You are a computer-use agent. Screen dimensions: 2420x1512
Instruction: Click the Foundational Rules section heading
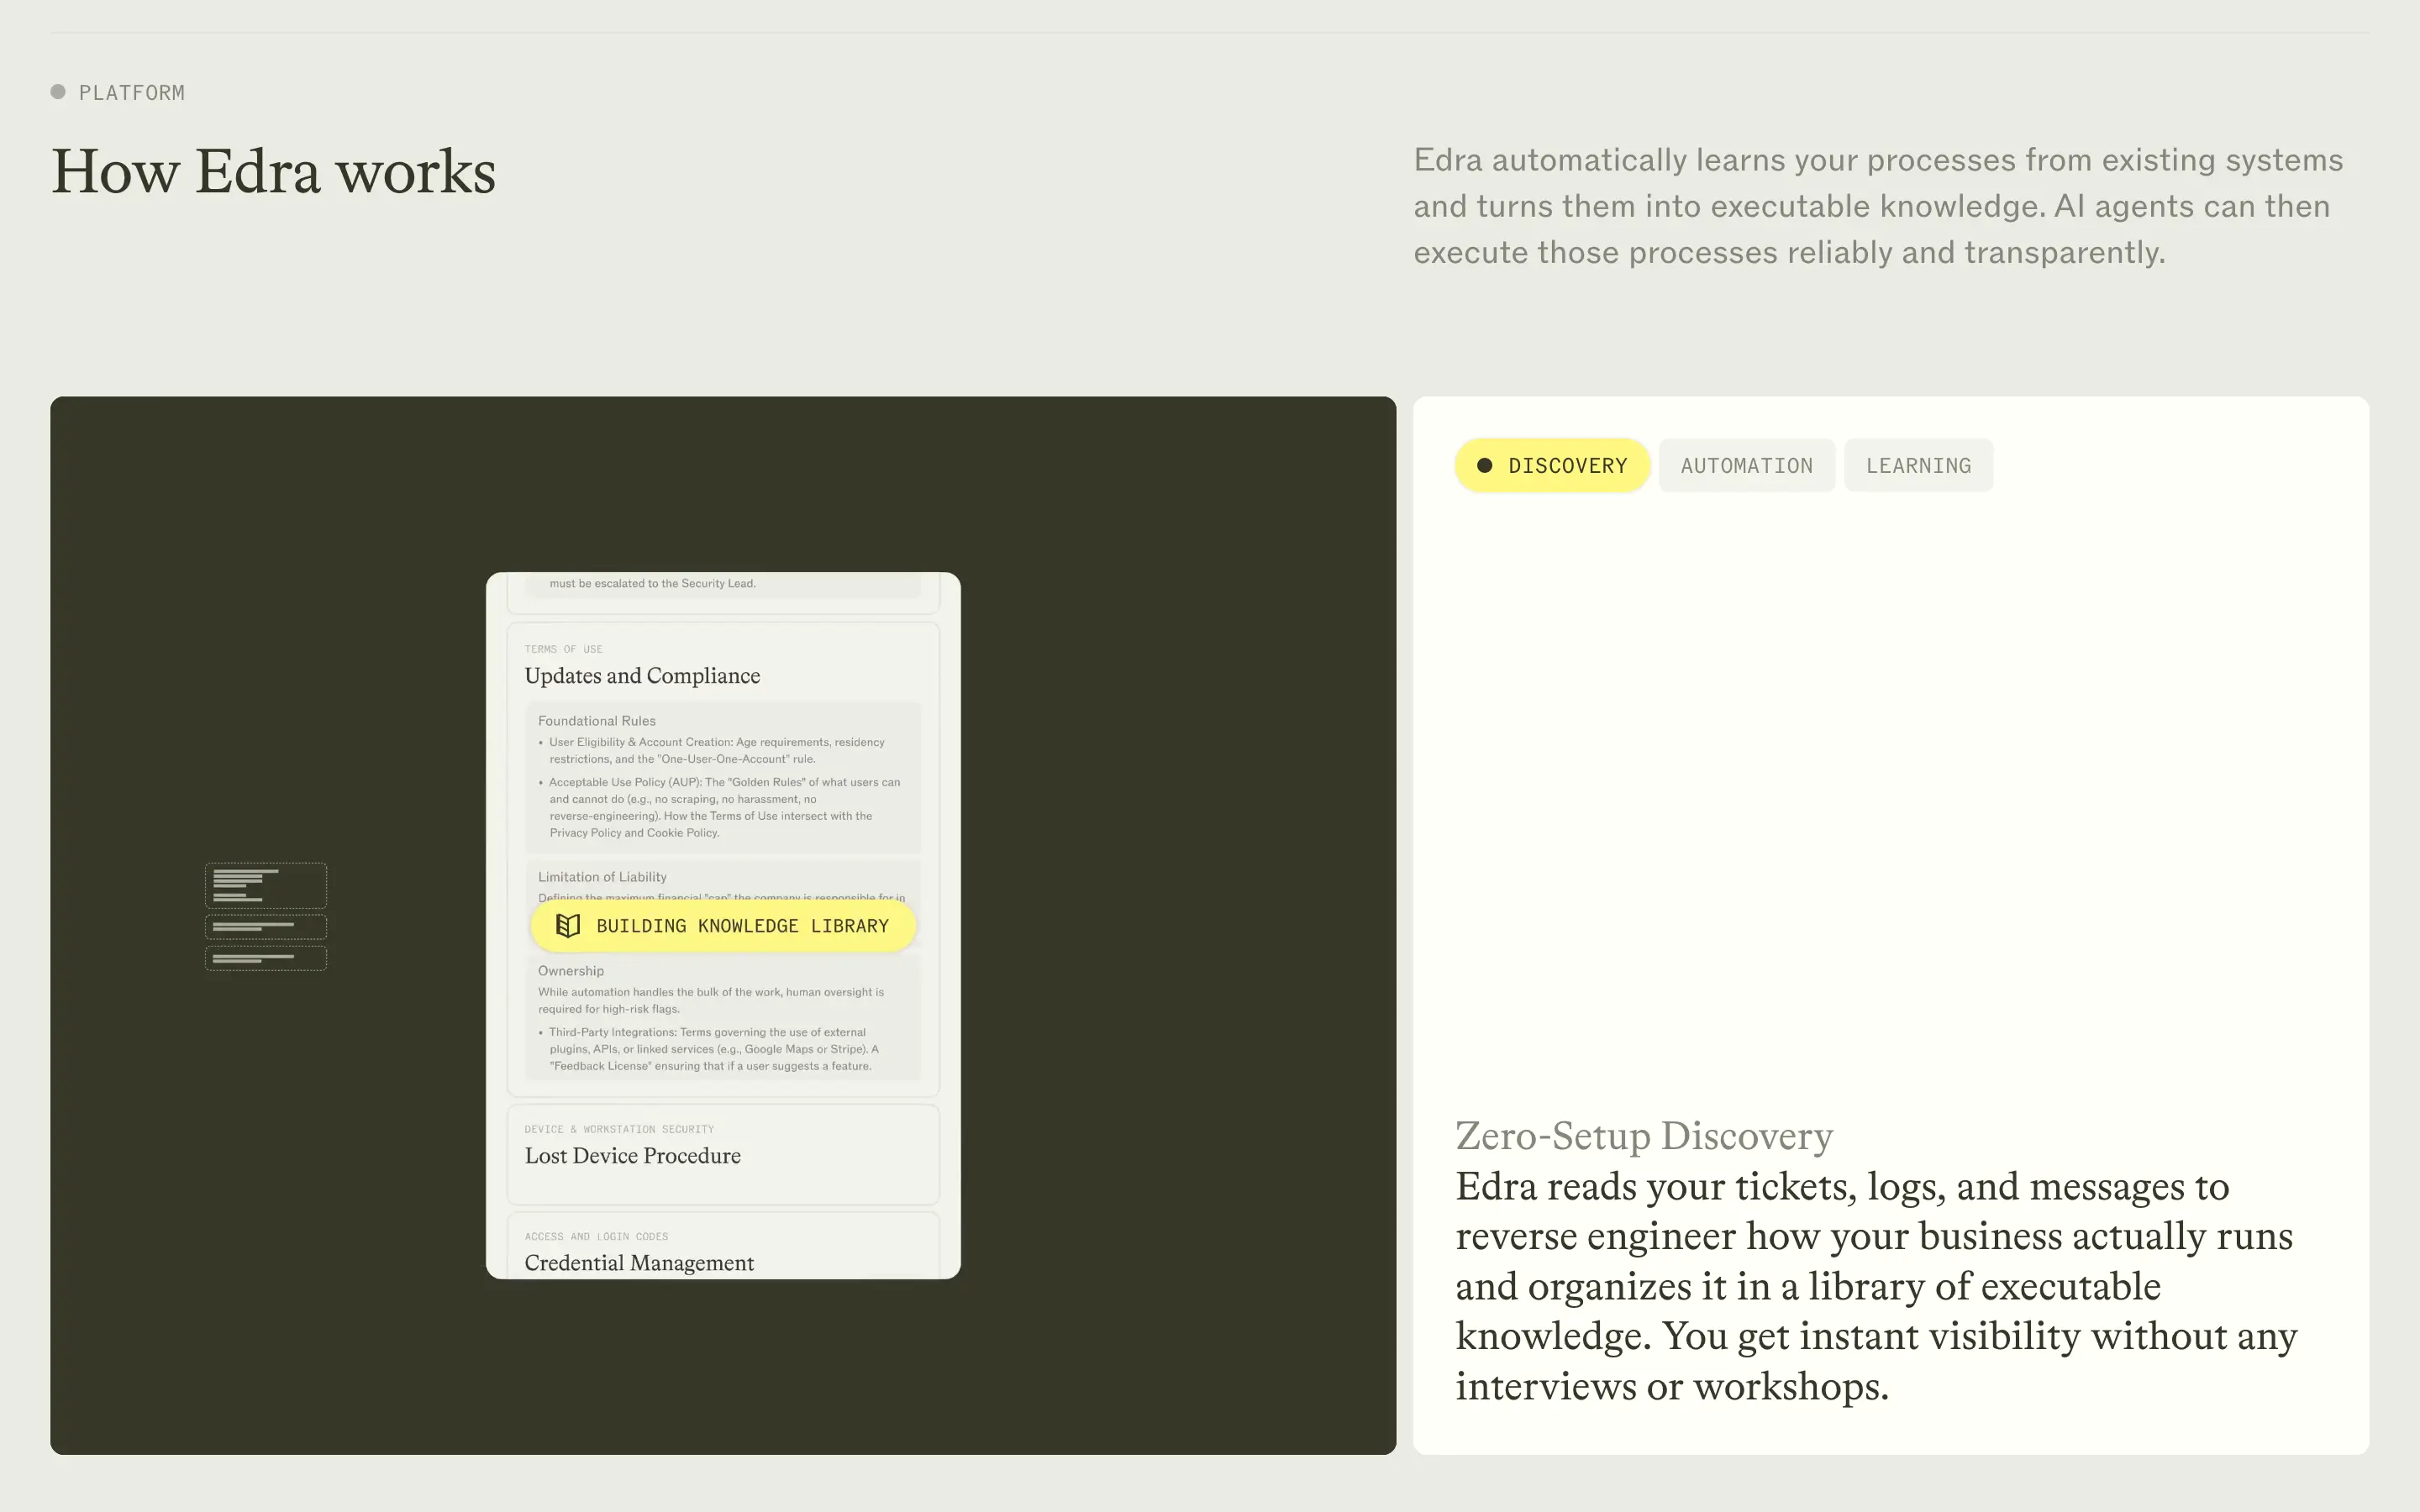pos(597,721)
